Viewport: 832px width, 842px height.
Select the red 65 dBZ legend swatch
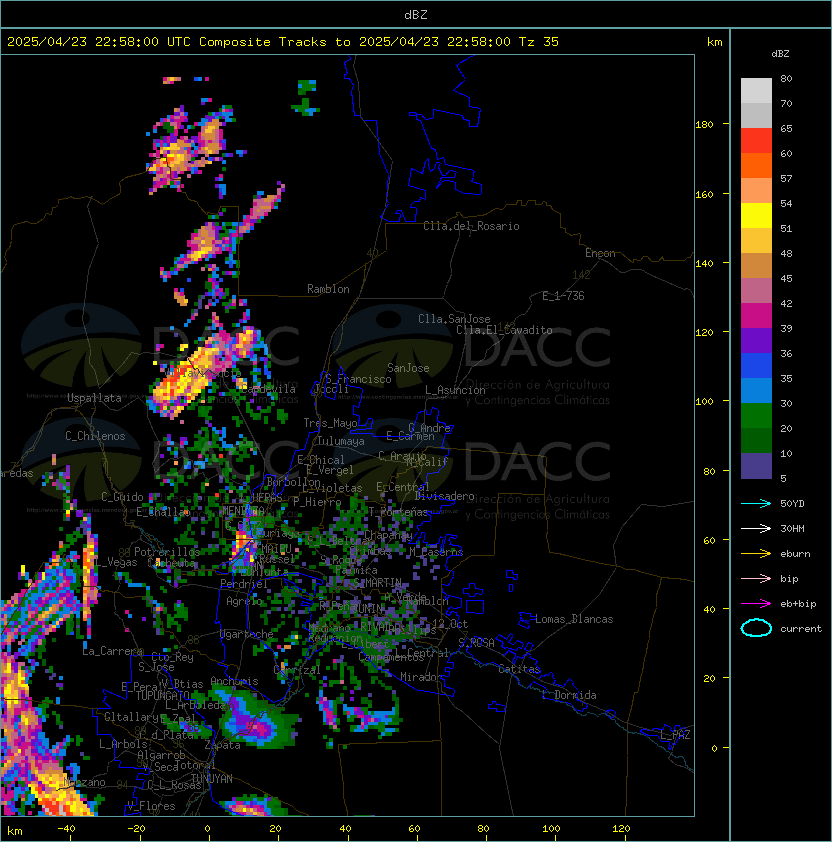tap(756, 140)
